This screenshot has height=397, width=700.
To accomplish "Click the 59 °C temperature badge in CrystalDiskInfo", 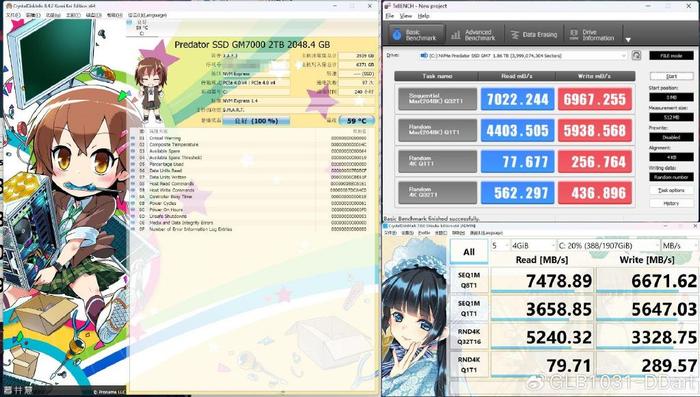I will coord(356,121).
